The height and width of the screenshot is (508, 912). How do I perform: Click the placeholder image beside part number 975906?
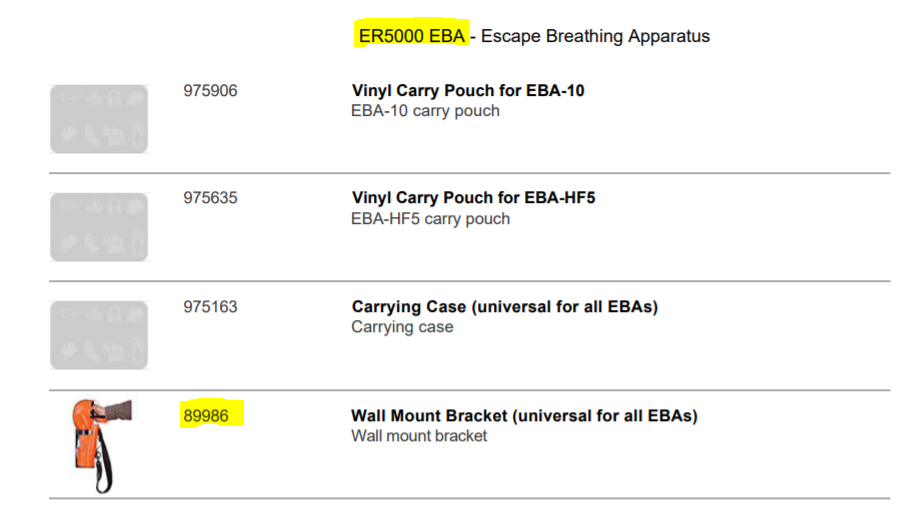coord(99,119)
